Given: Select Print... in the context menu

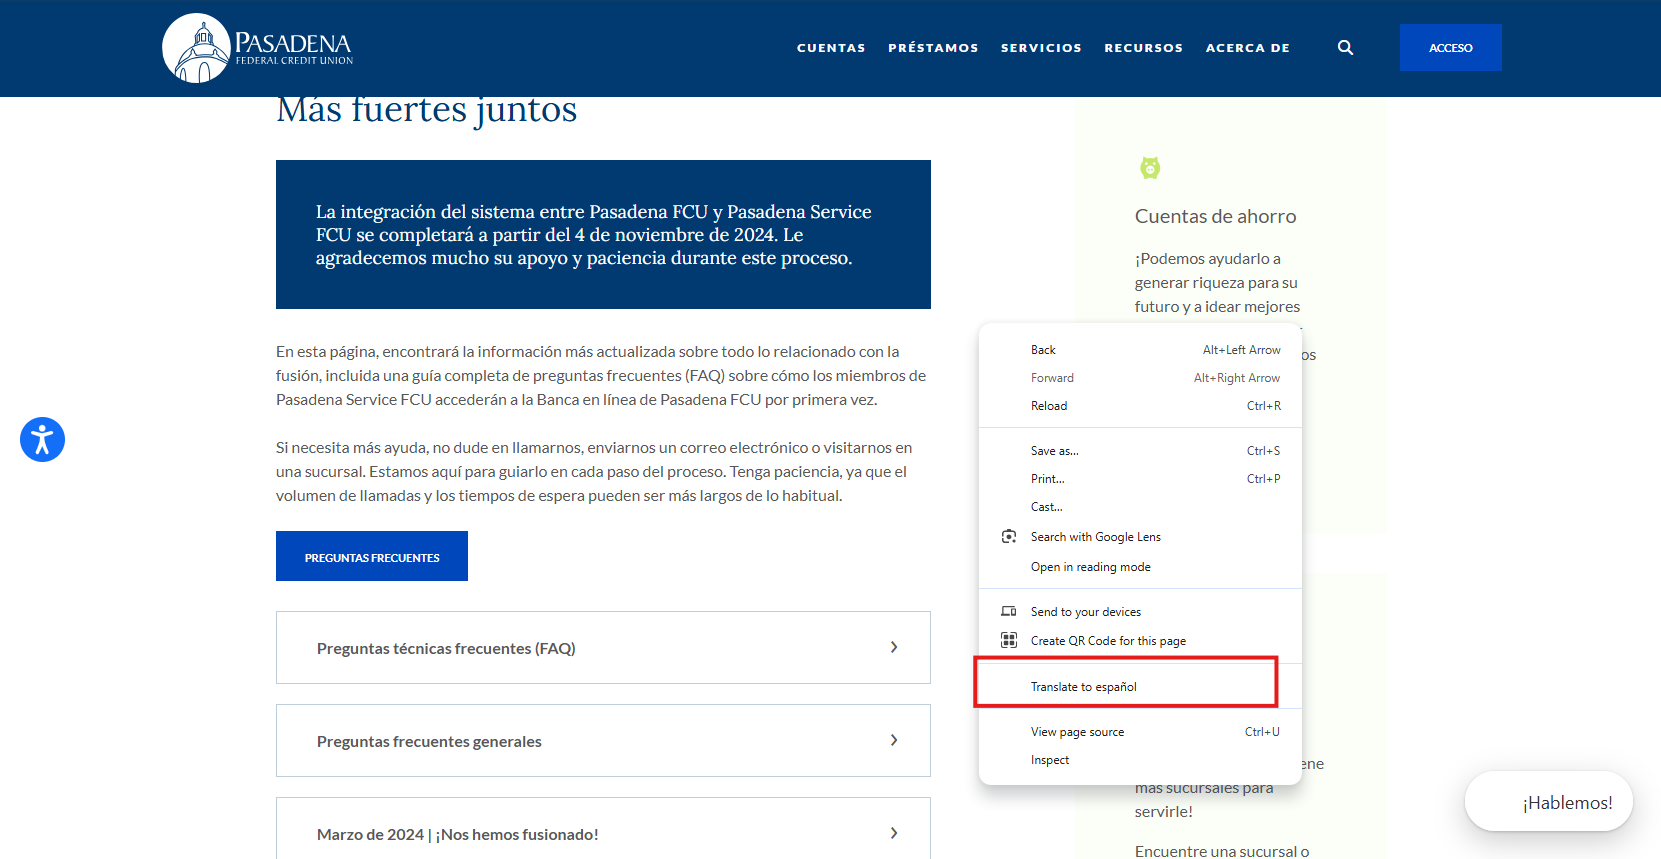Looking at the screenshot, I should pyautogui.click(x=1140, y=479).
